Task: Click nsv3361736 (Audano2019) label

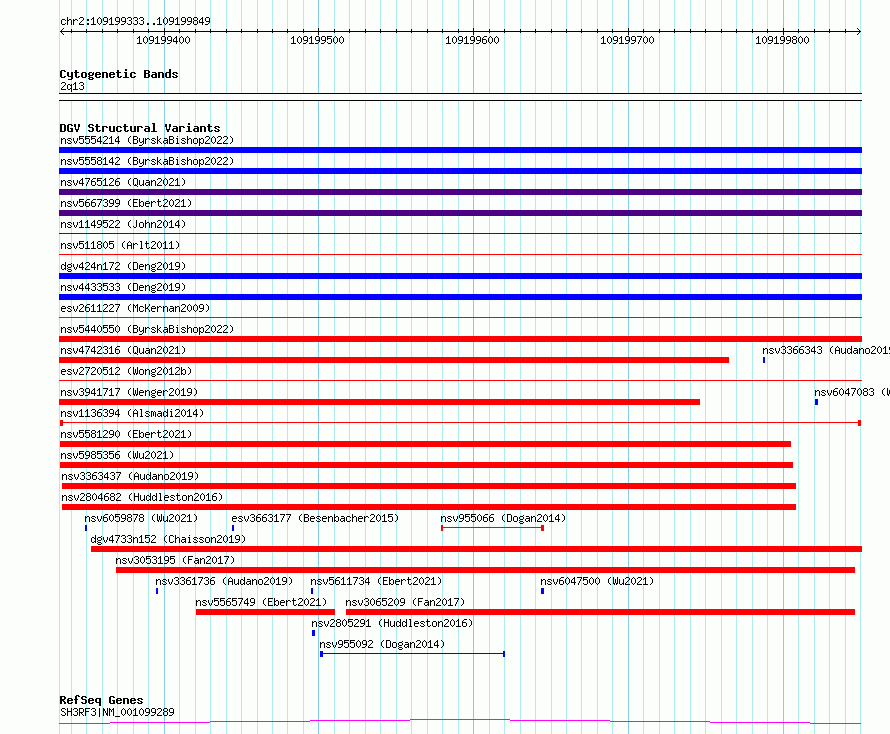Action: pos(224,581)
